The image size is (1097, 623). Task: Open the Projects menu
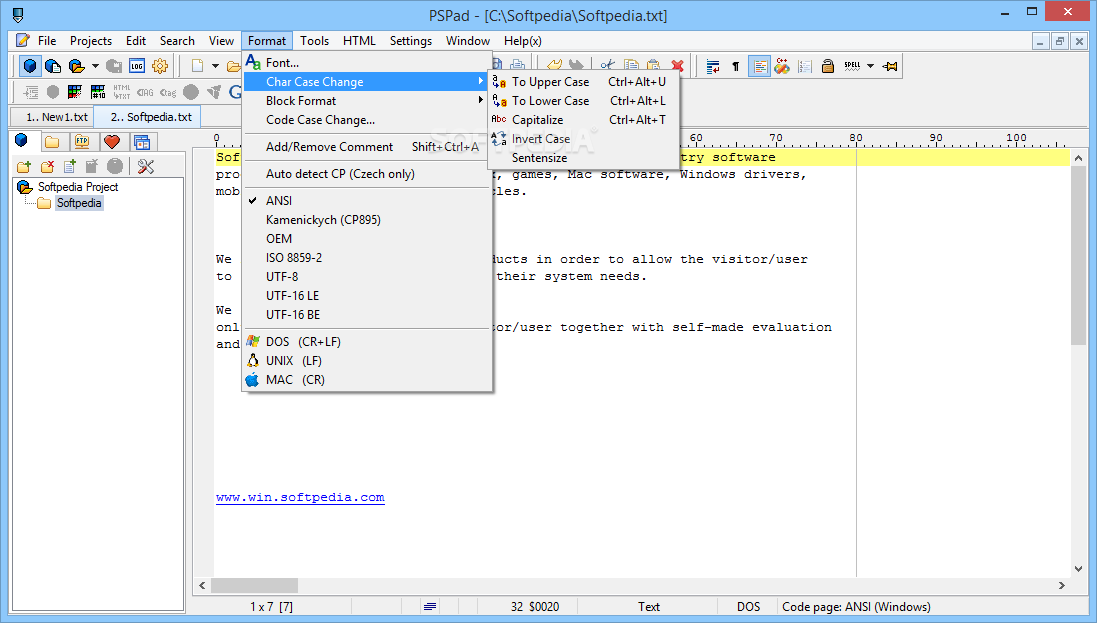pos(91,41)
